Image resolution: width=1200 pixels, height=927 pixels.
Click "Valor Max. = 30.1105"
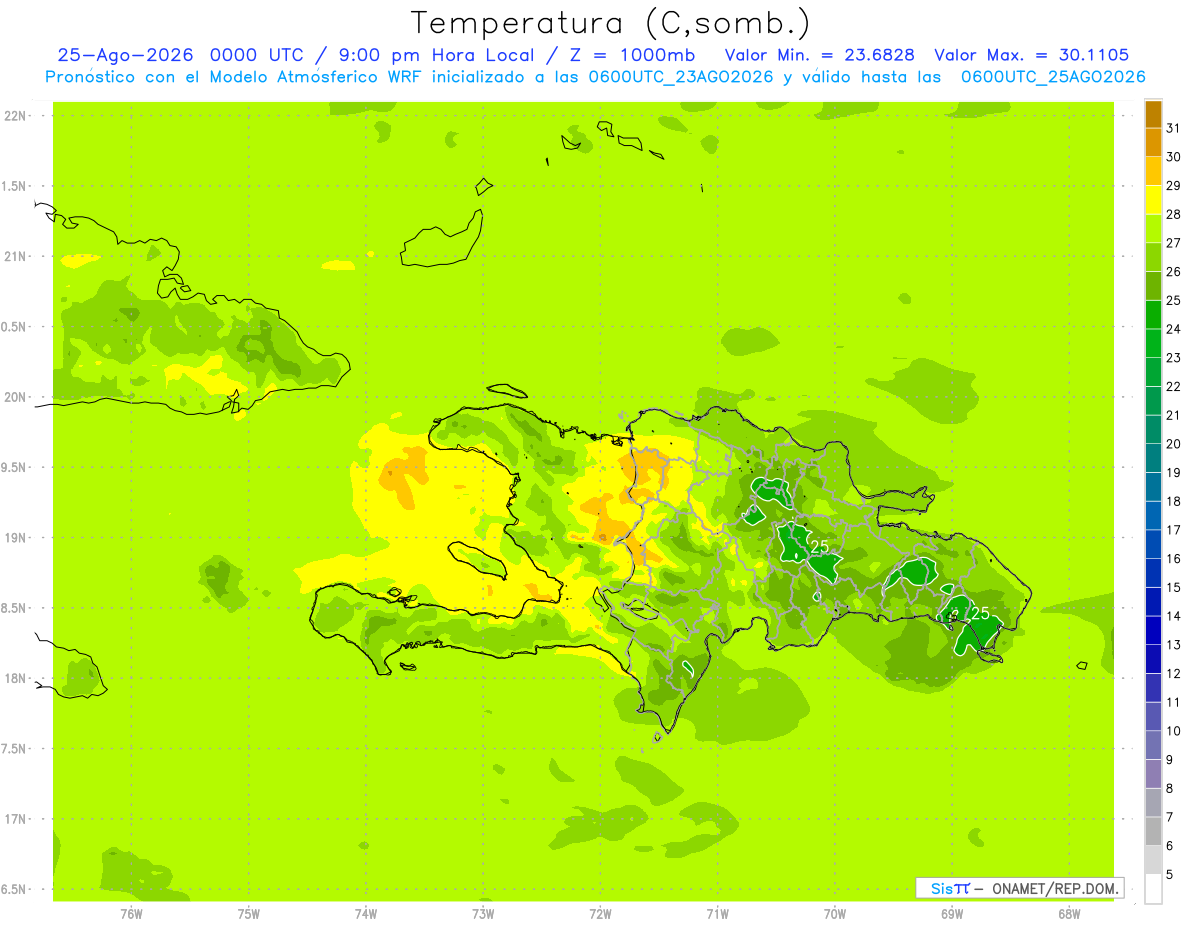pos(1031,55)
